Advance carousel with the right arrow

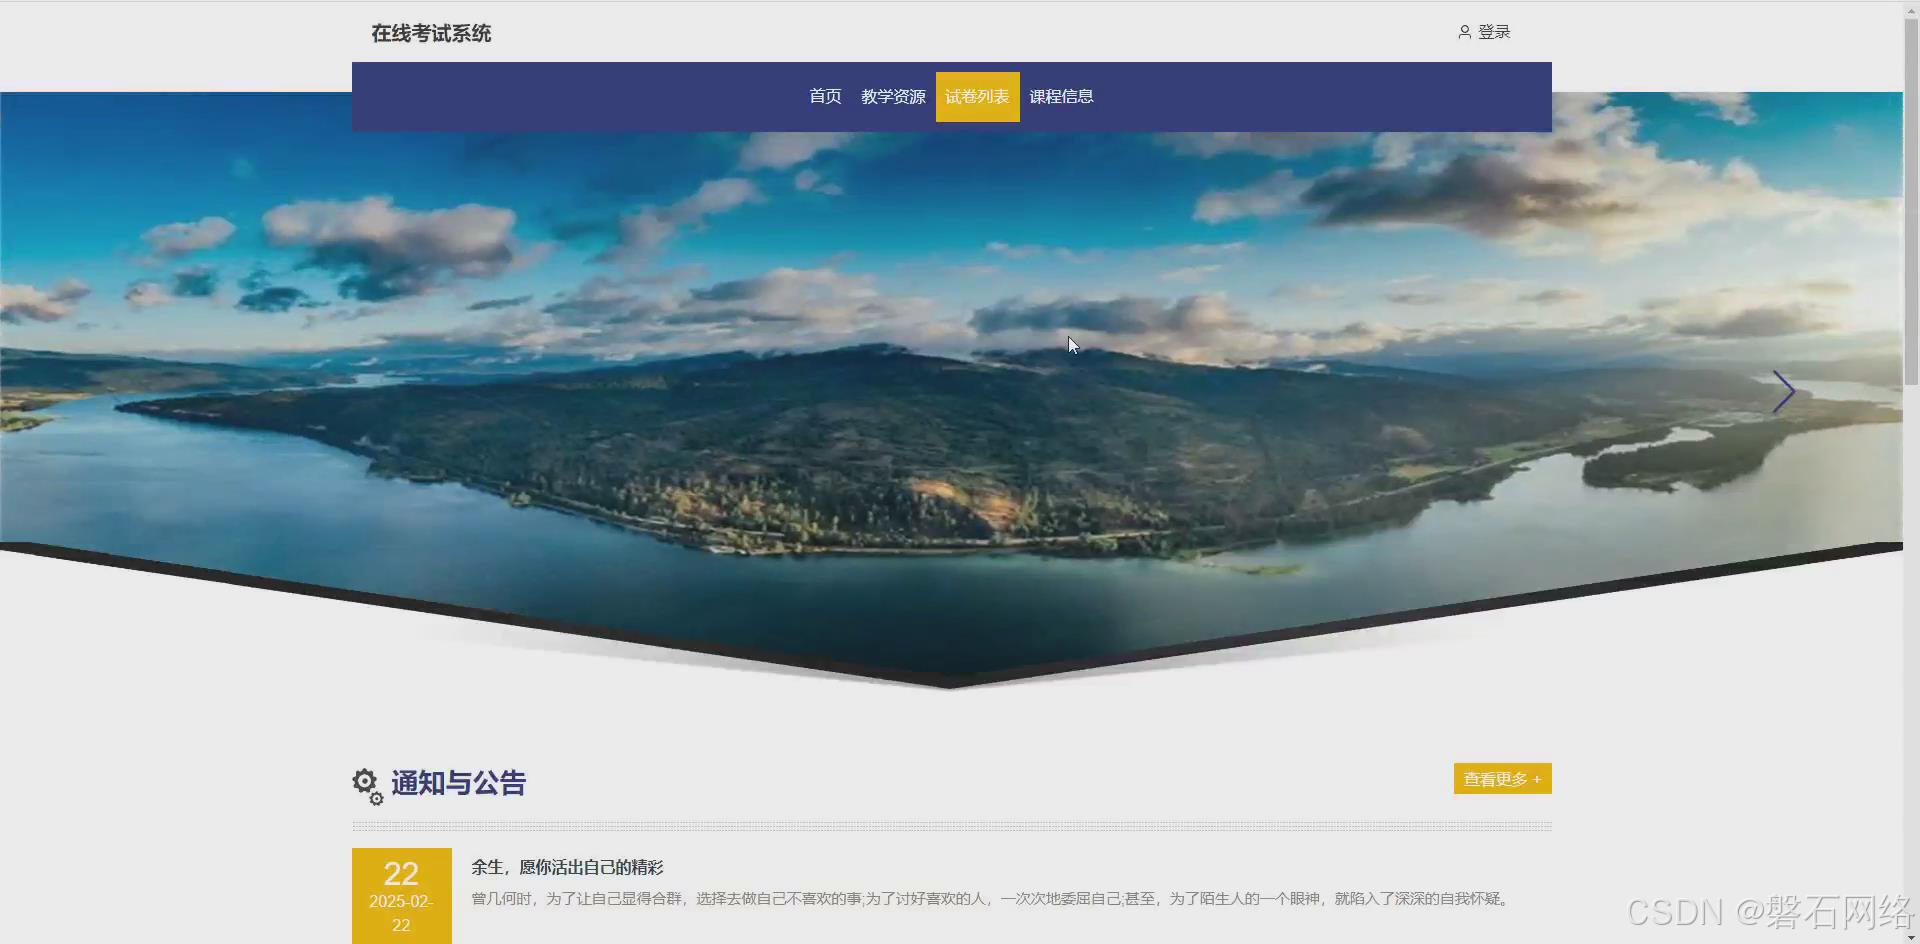1783,391
